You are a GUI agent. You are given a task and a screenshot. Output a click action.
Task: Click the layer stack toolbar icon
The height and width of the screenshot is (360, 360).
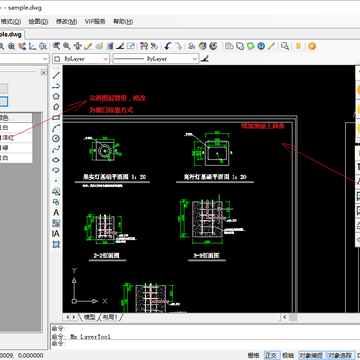coord(110,46)
